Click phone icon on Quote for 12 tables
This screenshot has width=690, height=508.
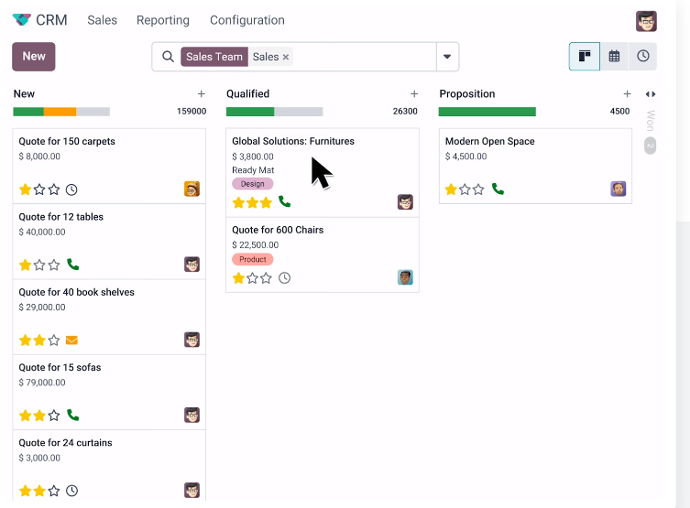[x=73, y=265]
